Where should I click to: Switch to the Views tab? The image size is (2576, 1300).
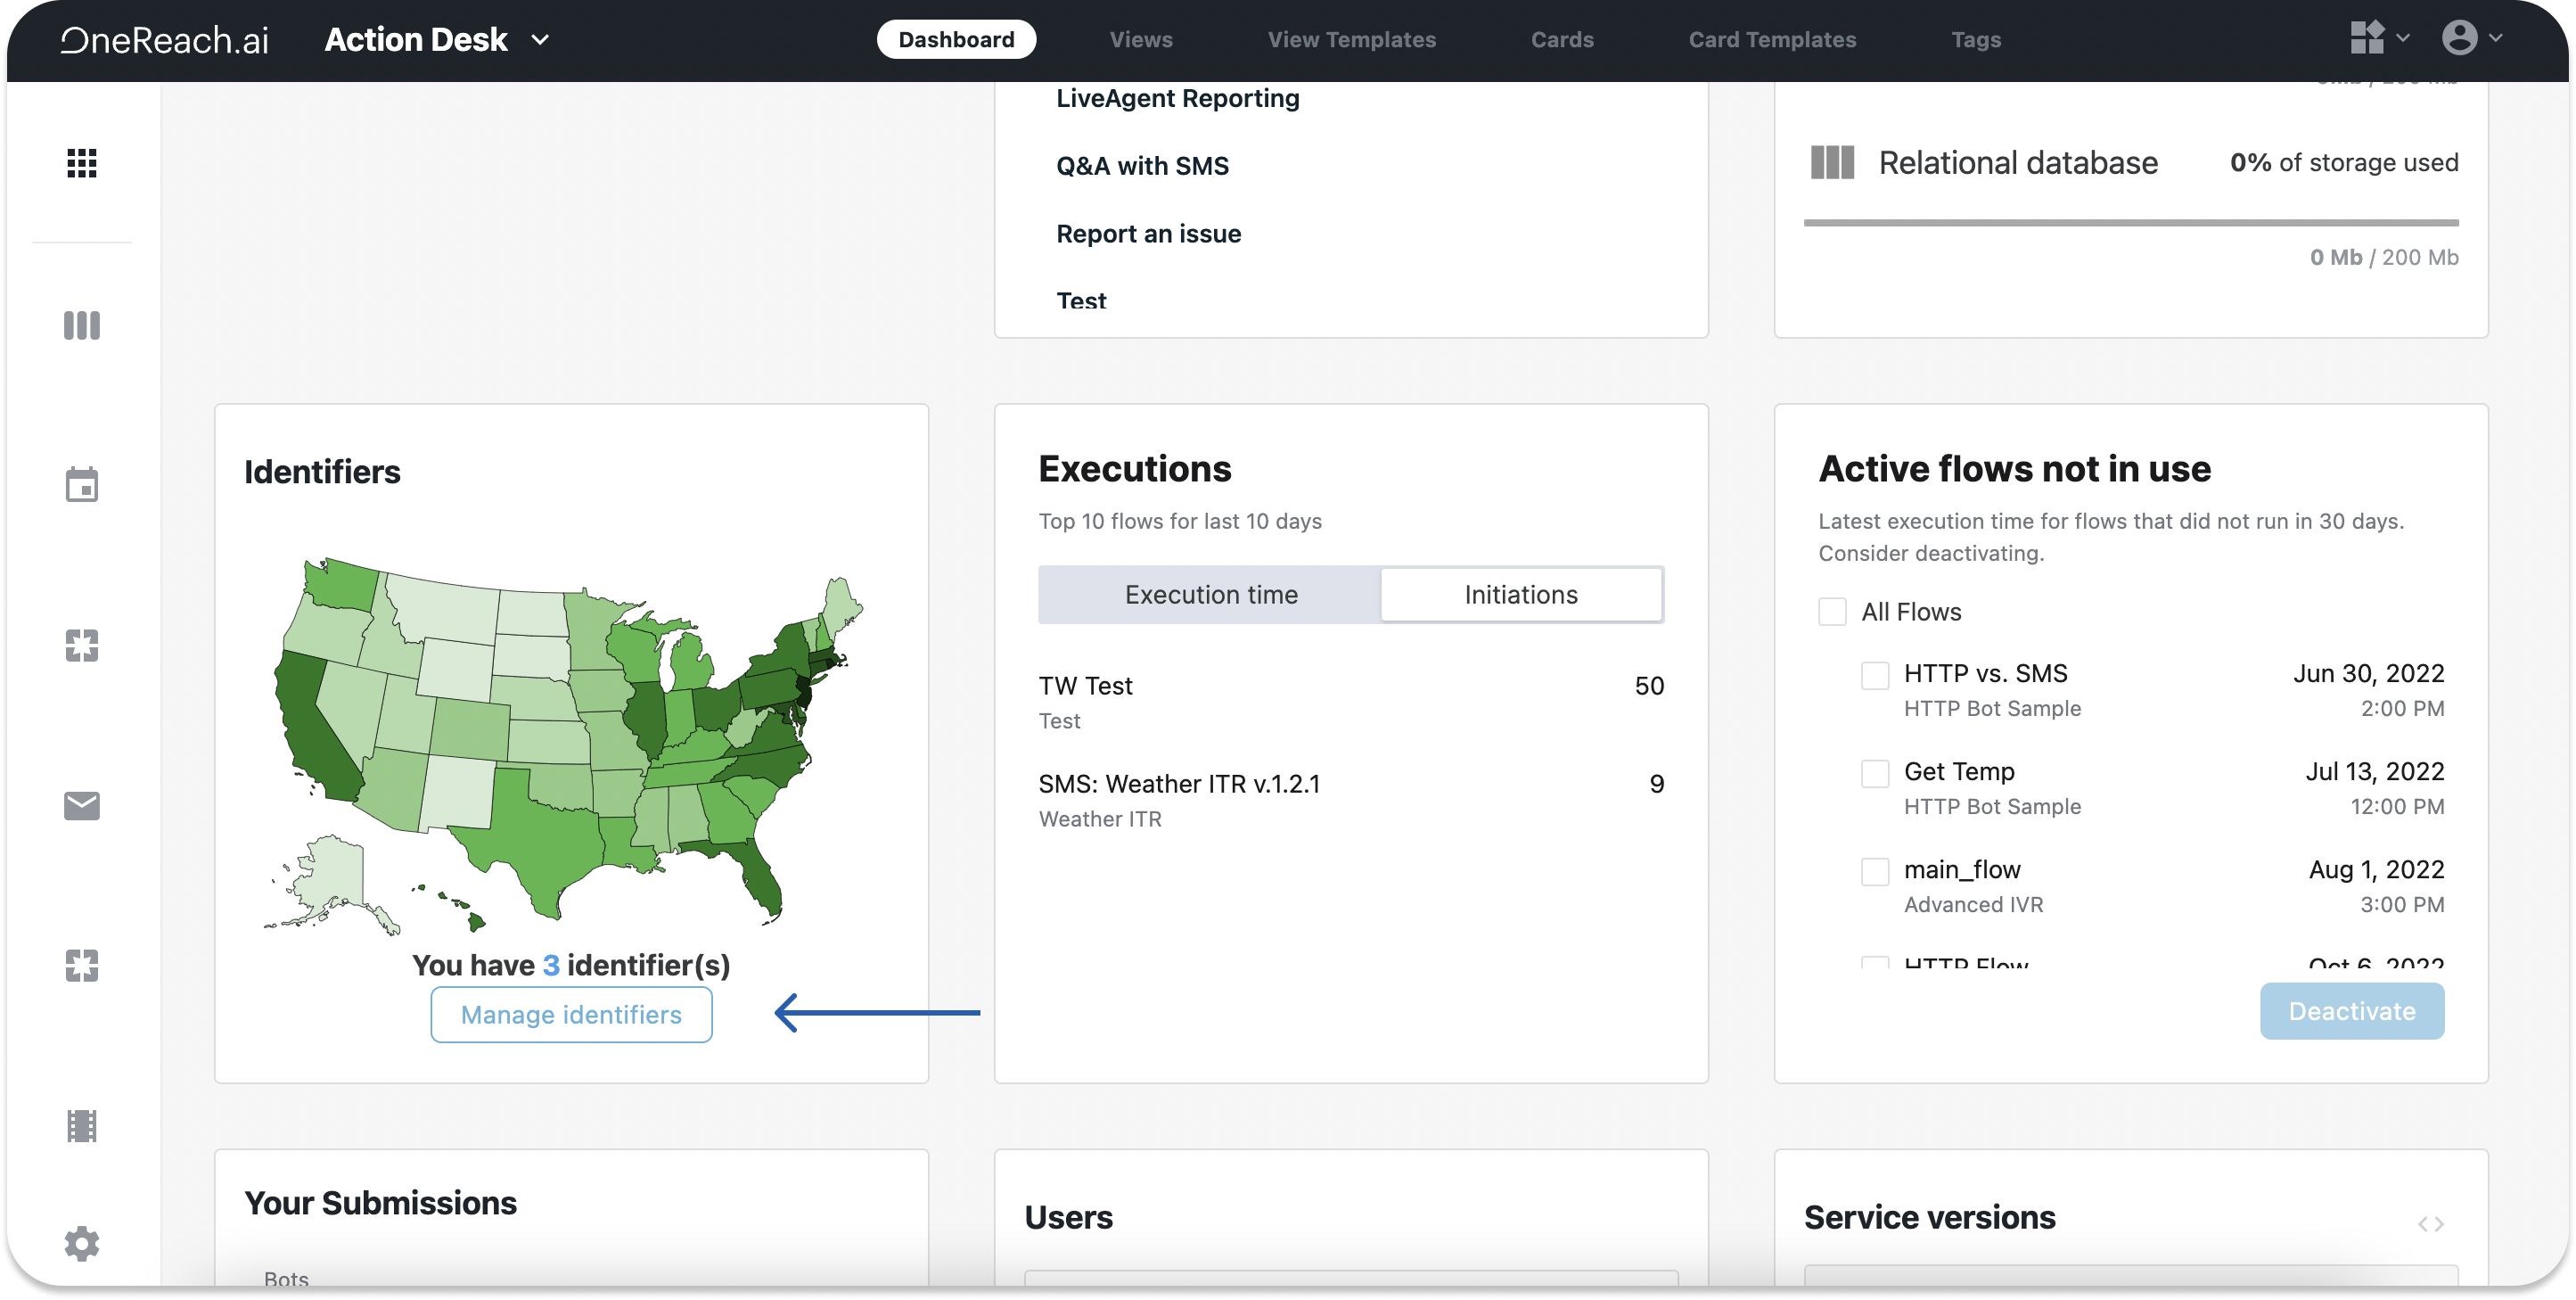[1141, 40]
